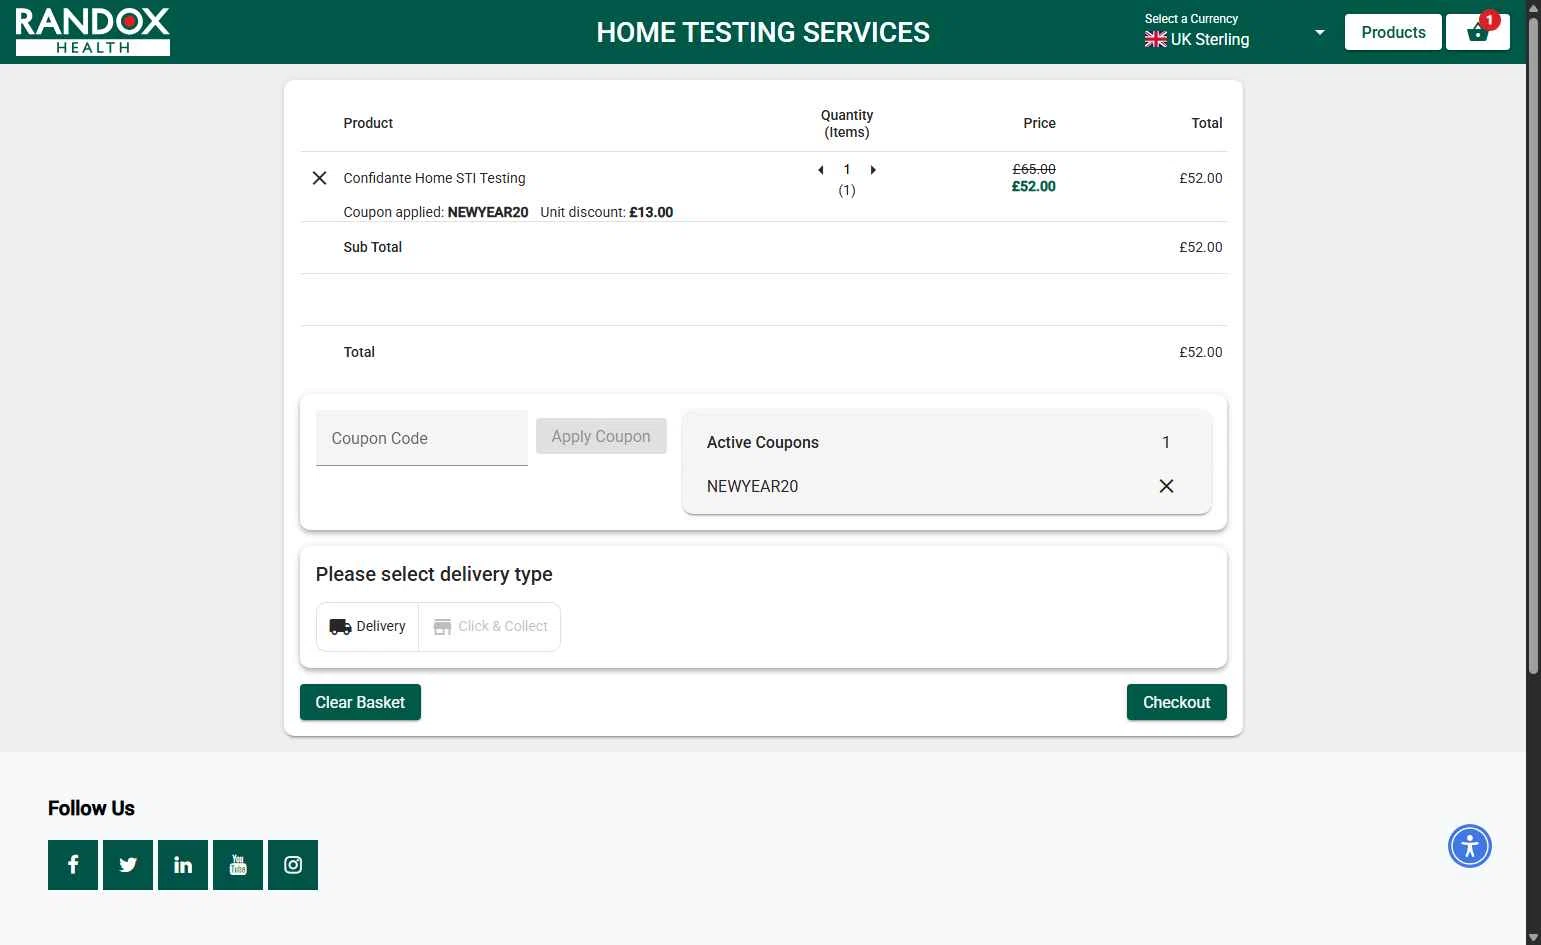This screenshot has height=945, width=1541.
Task: Click the UK flag currency icon
Action: pyautogui.click(x=1156, y=39)
